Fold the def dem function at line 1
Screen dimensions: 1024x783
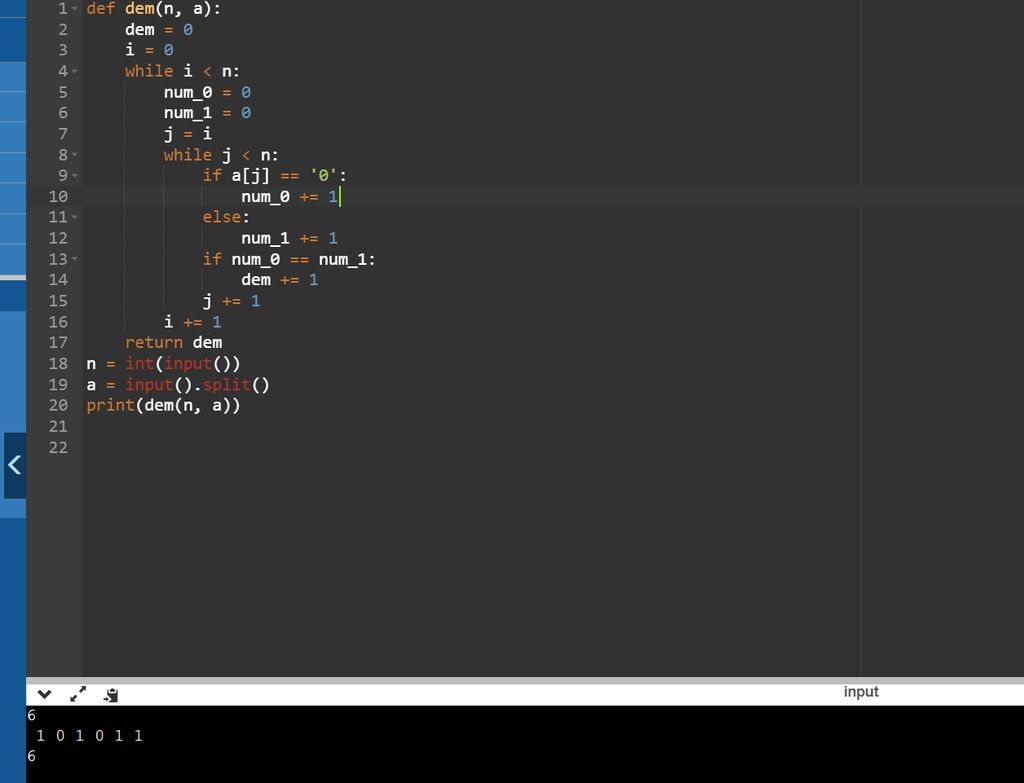pos(75,9)
